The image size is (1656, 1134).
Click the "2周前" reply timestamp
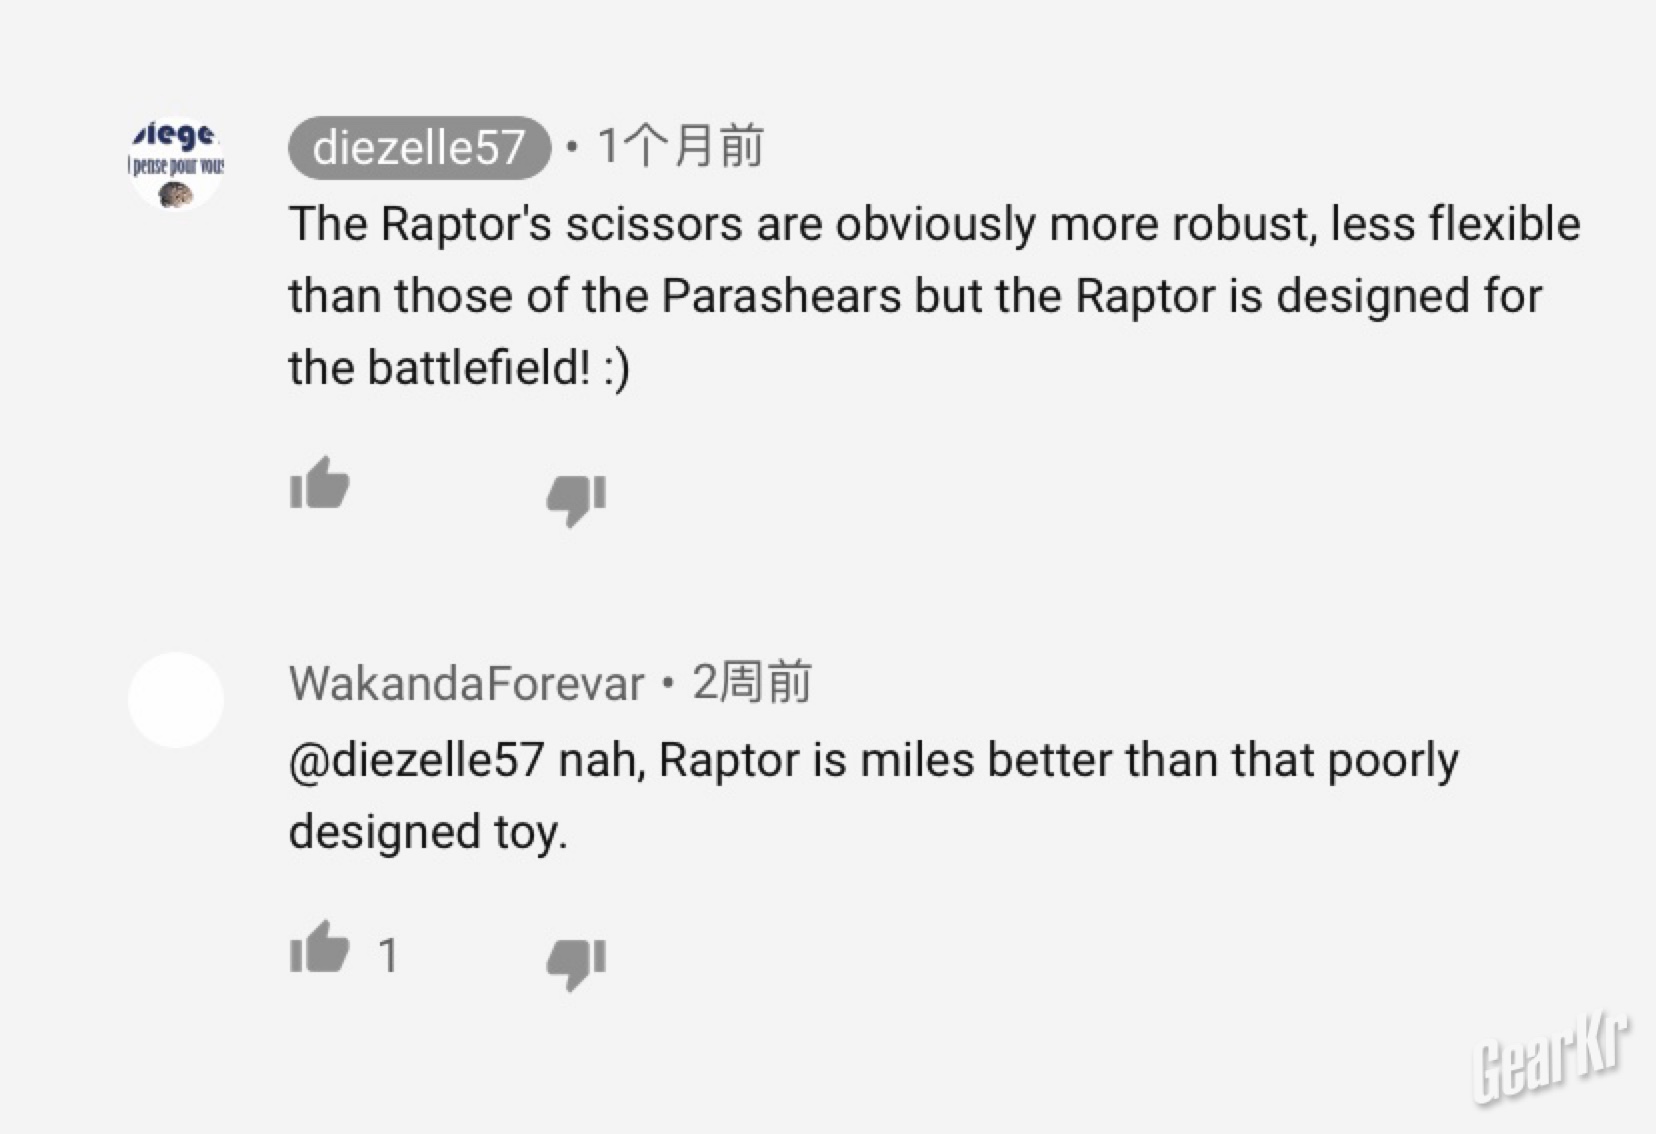[752, 683]
